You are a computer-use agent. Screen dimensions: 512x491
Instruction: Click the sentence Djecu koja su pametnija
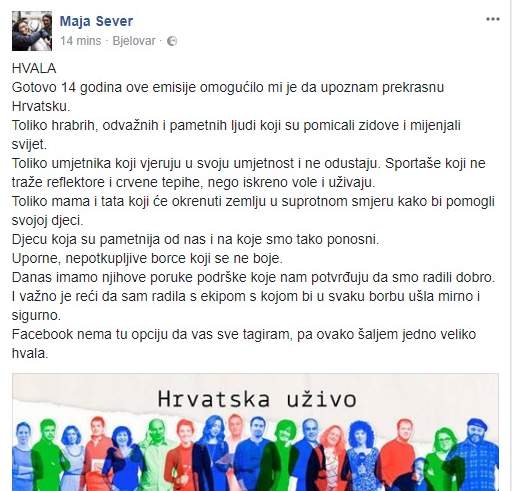click(195, 239)
